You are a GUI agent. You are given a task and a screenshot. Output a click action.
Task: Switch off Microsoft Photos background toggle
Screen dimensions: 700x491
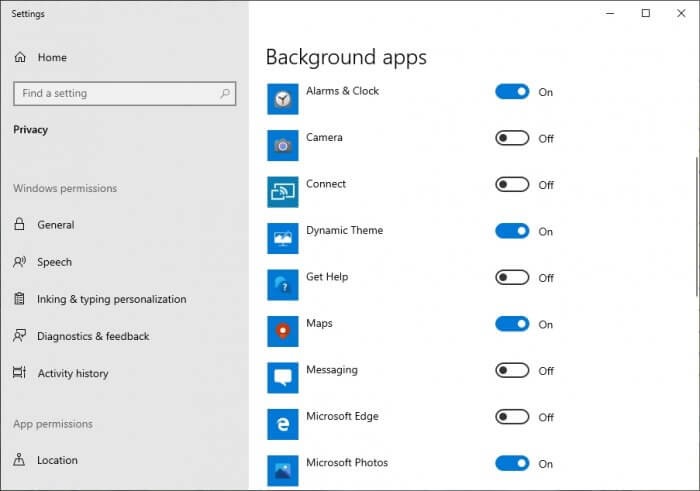tap(512, 463)
